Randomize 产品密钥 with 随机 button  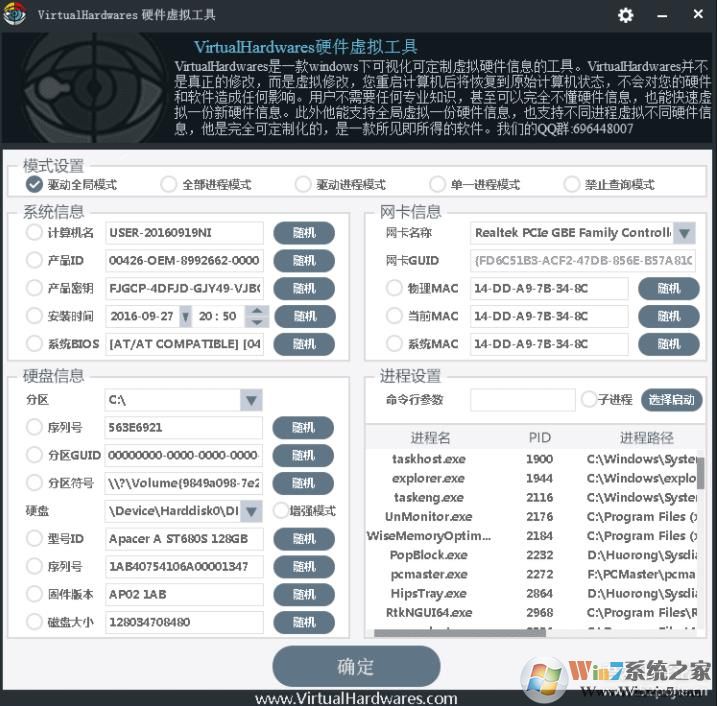pos(304,288)
